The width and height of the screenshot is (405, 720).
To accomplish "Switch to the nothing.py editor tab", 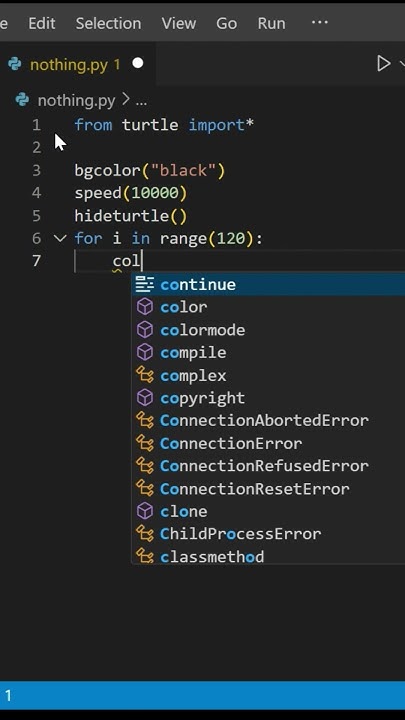I will coord(76,64).
